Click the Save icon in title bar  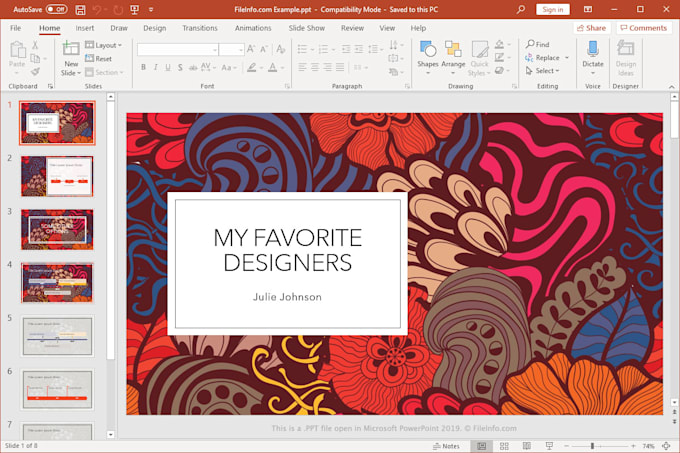click(x=81, y=9)
